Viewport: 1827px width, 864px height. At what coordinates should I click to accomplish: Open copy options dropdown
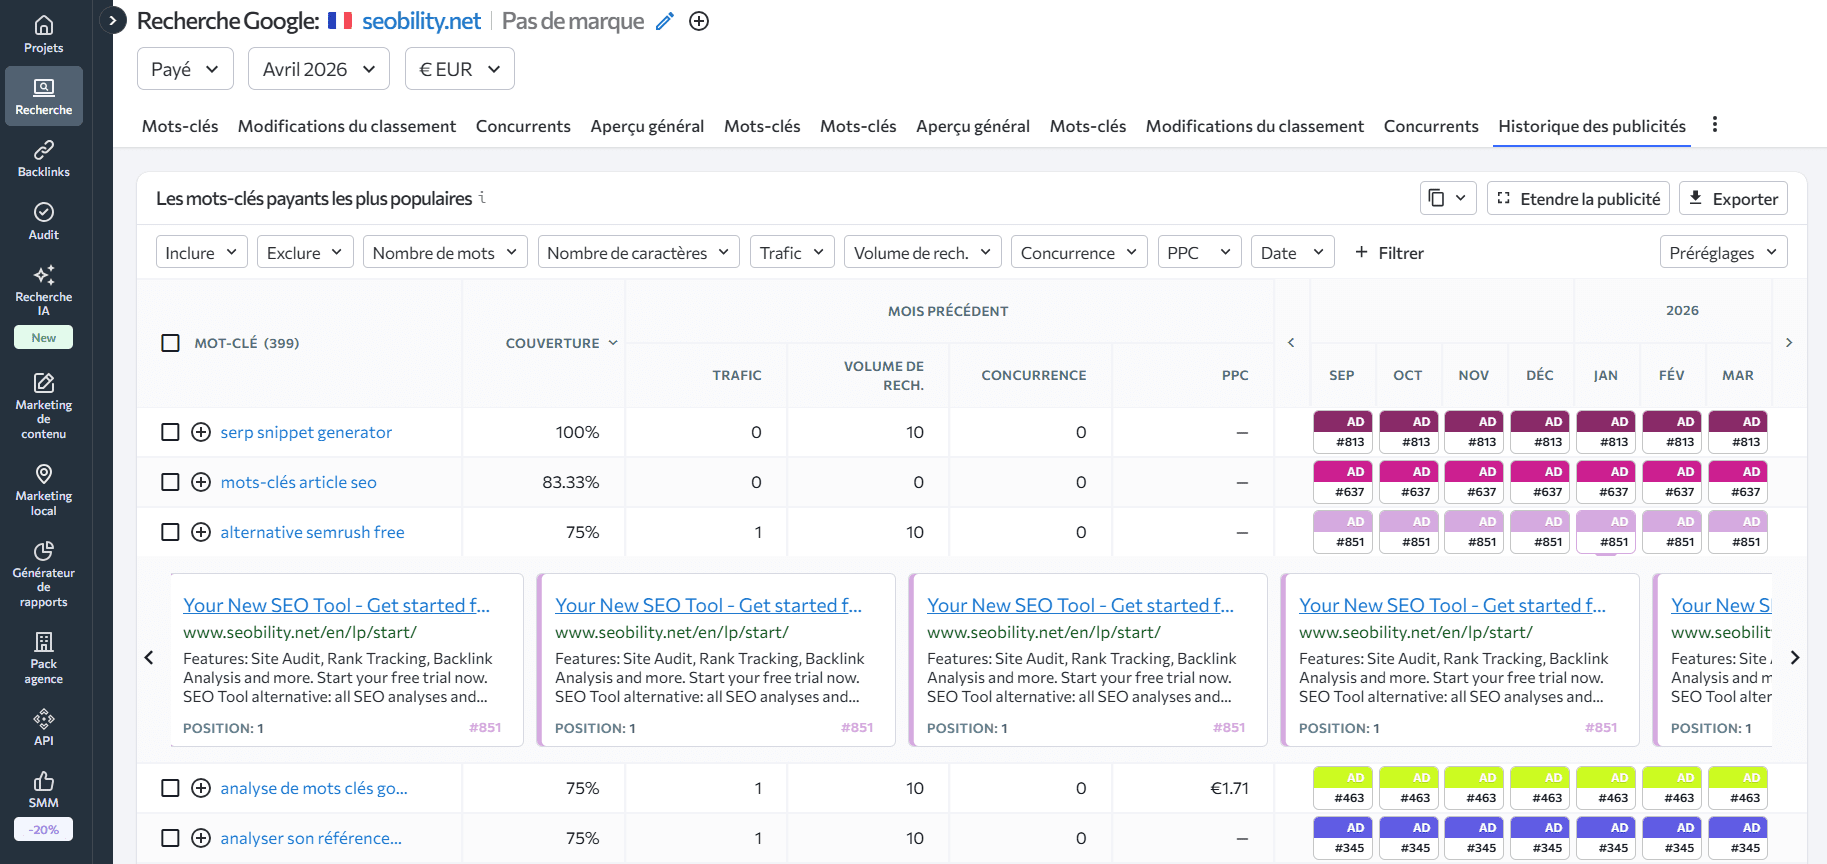(1448, 198)
